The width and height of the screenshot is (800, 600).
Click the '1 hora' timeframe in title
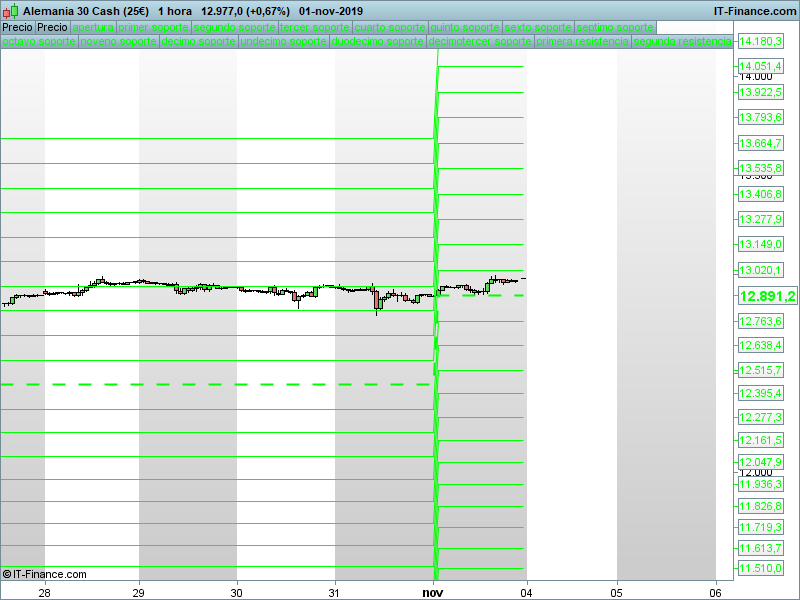[175, 11]
